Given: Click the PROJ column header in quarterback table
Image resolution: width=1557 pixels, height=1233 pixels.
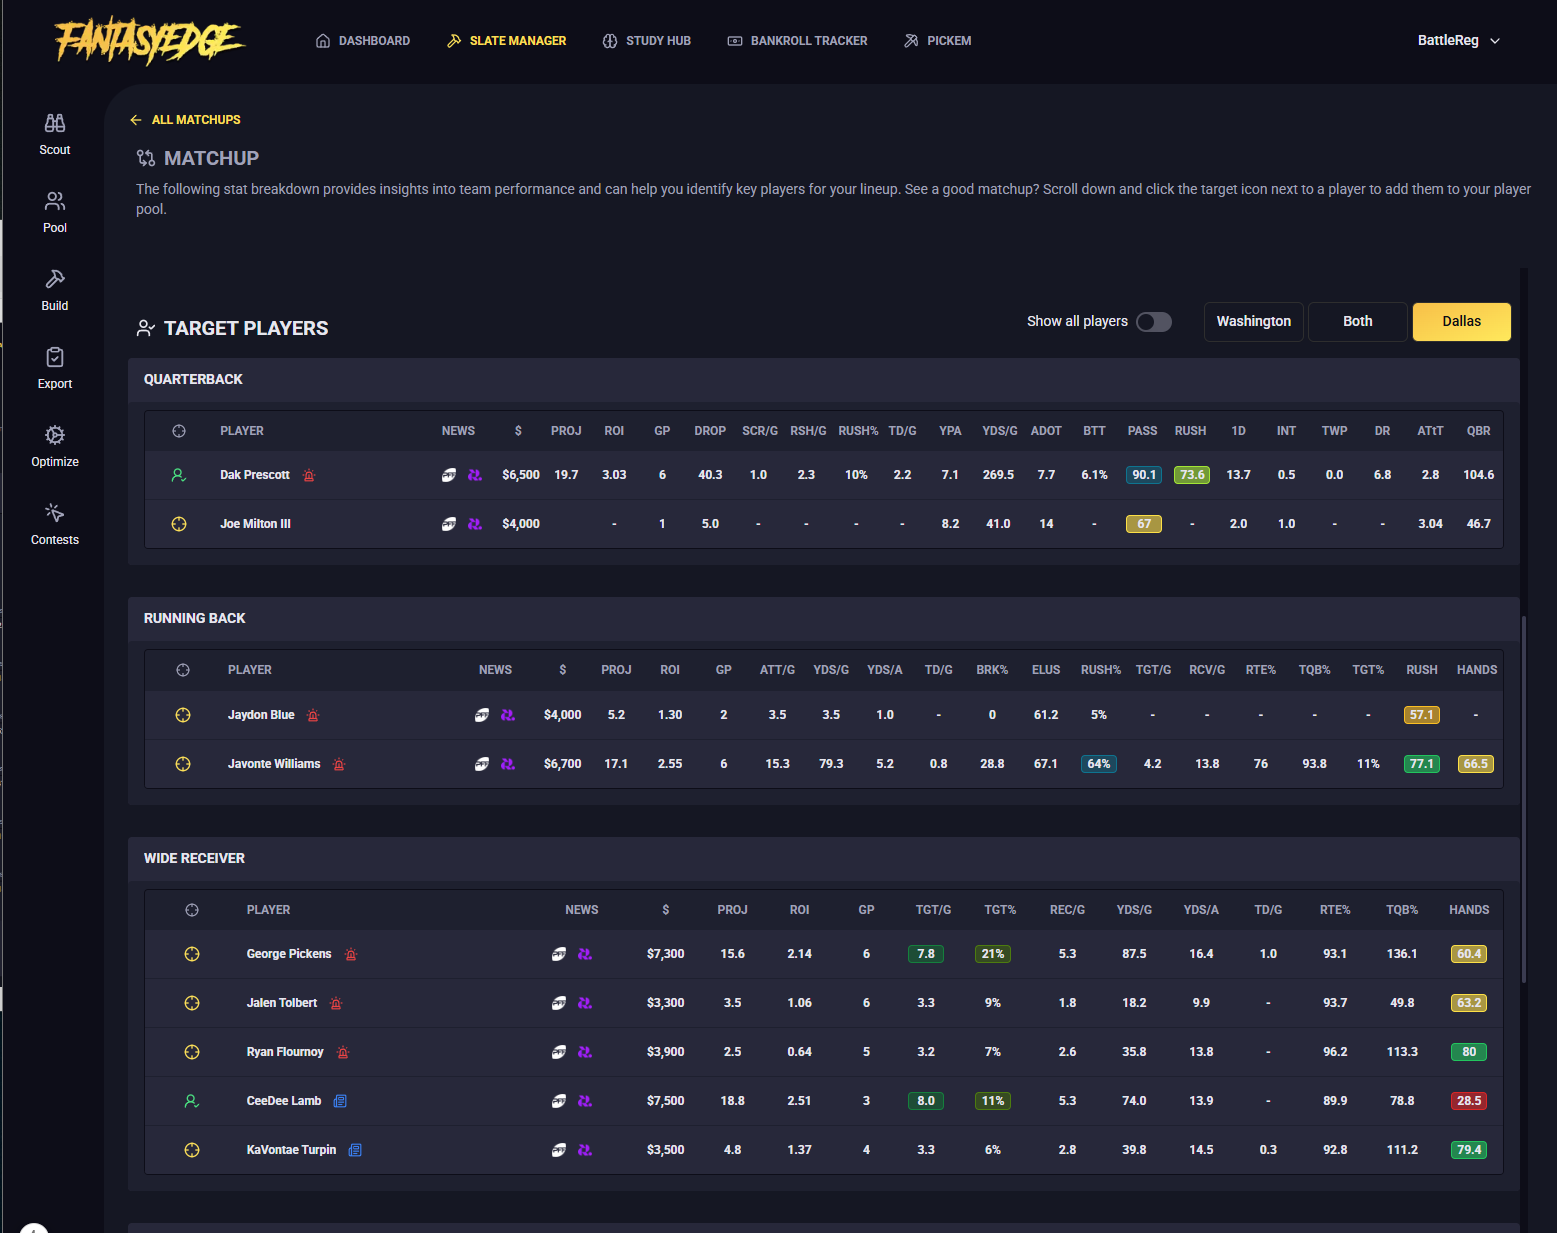Looking at the screenshot, I should tap(566, 431).
